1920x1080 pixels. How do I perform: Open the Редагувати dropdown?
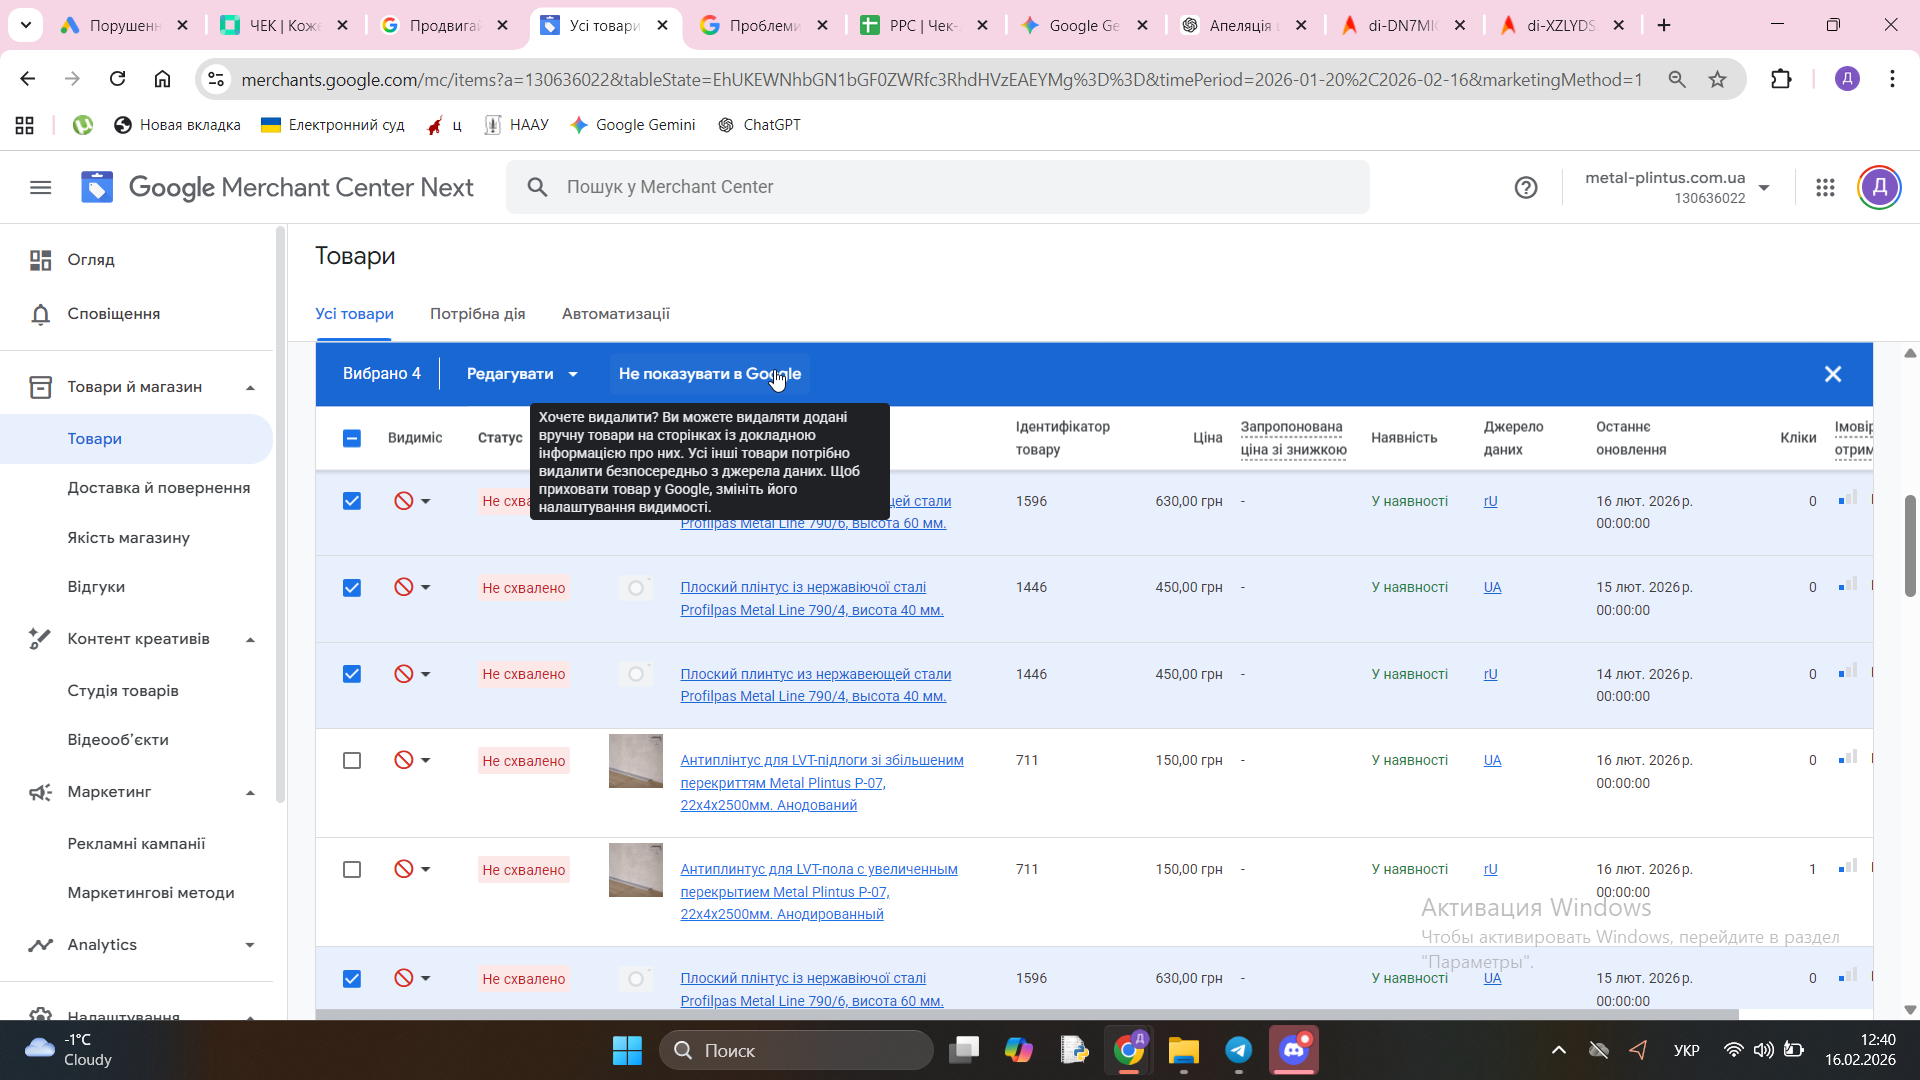522,374
